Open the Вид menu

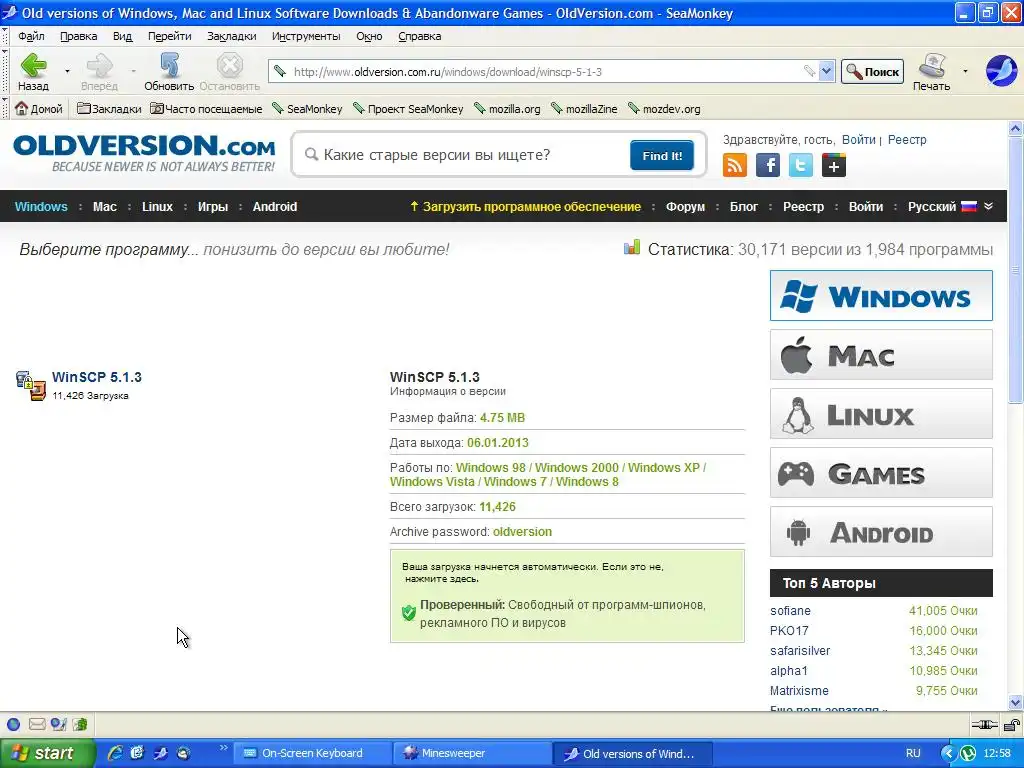[x=122, y=36]
